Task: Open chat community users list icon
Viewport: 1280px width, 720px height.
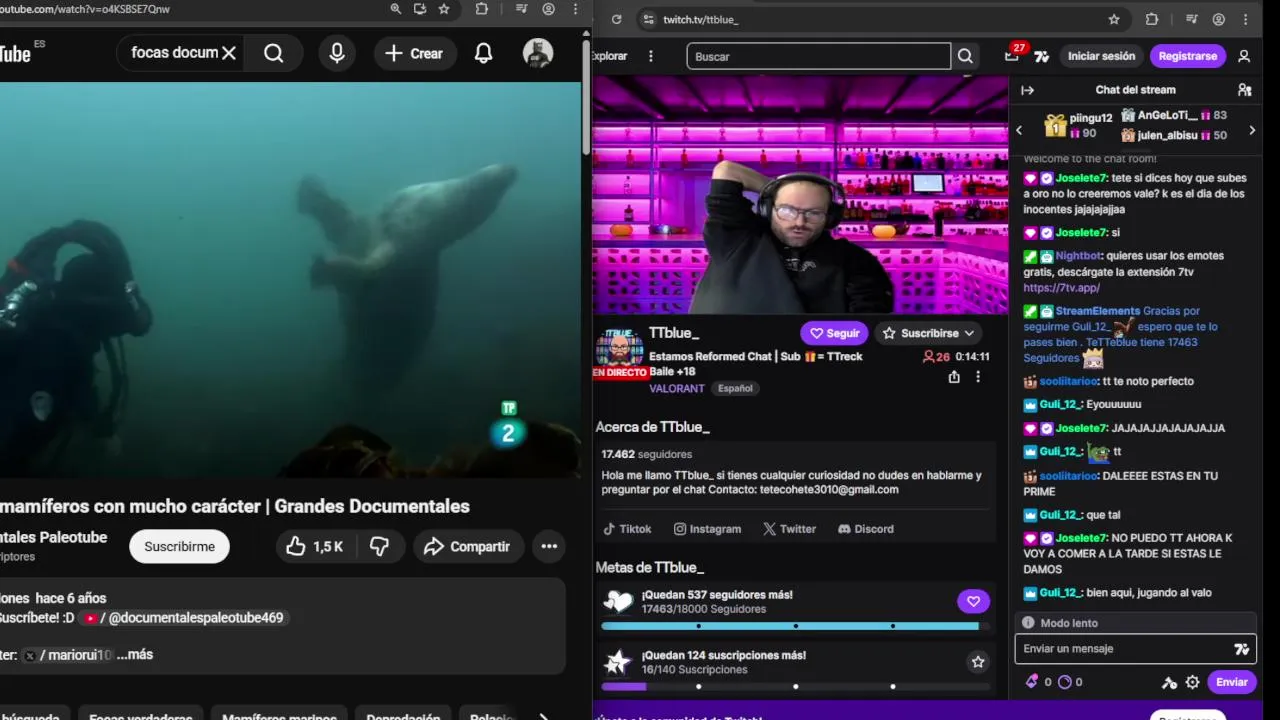Action: 1245,90
